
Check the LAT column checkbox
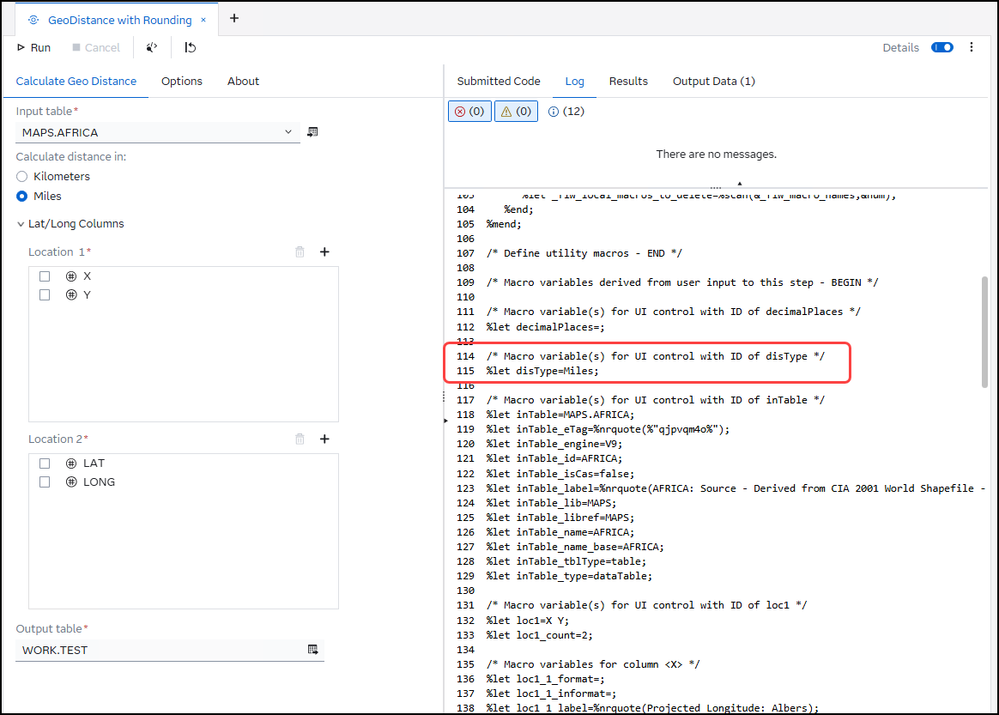coord(45,464)
